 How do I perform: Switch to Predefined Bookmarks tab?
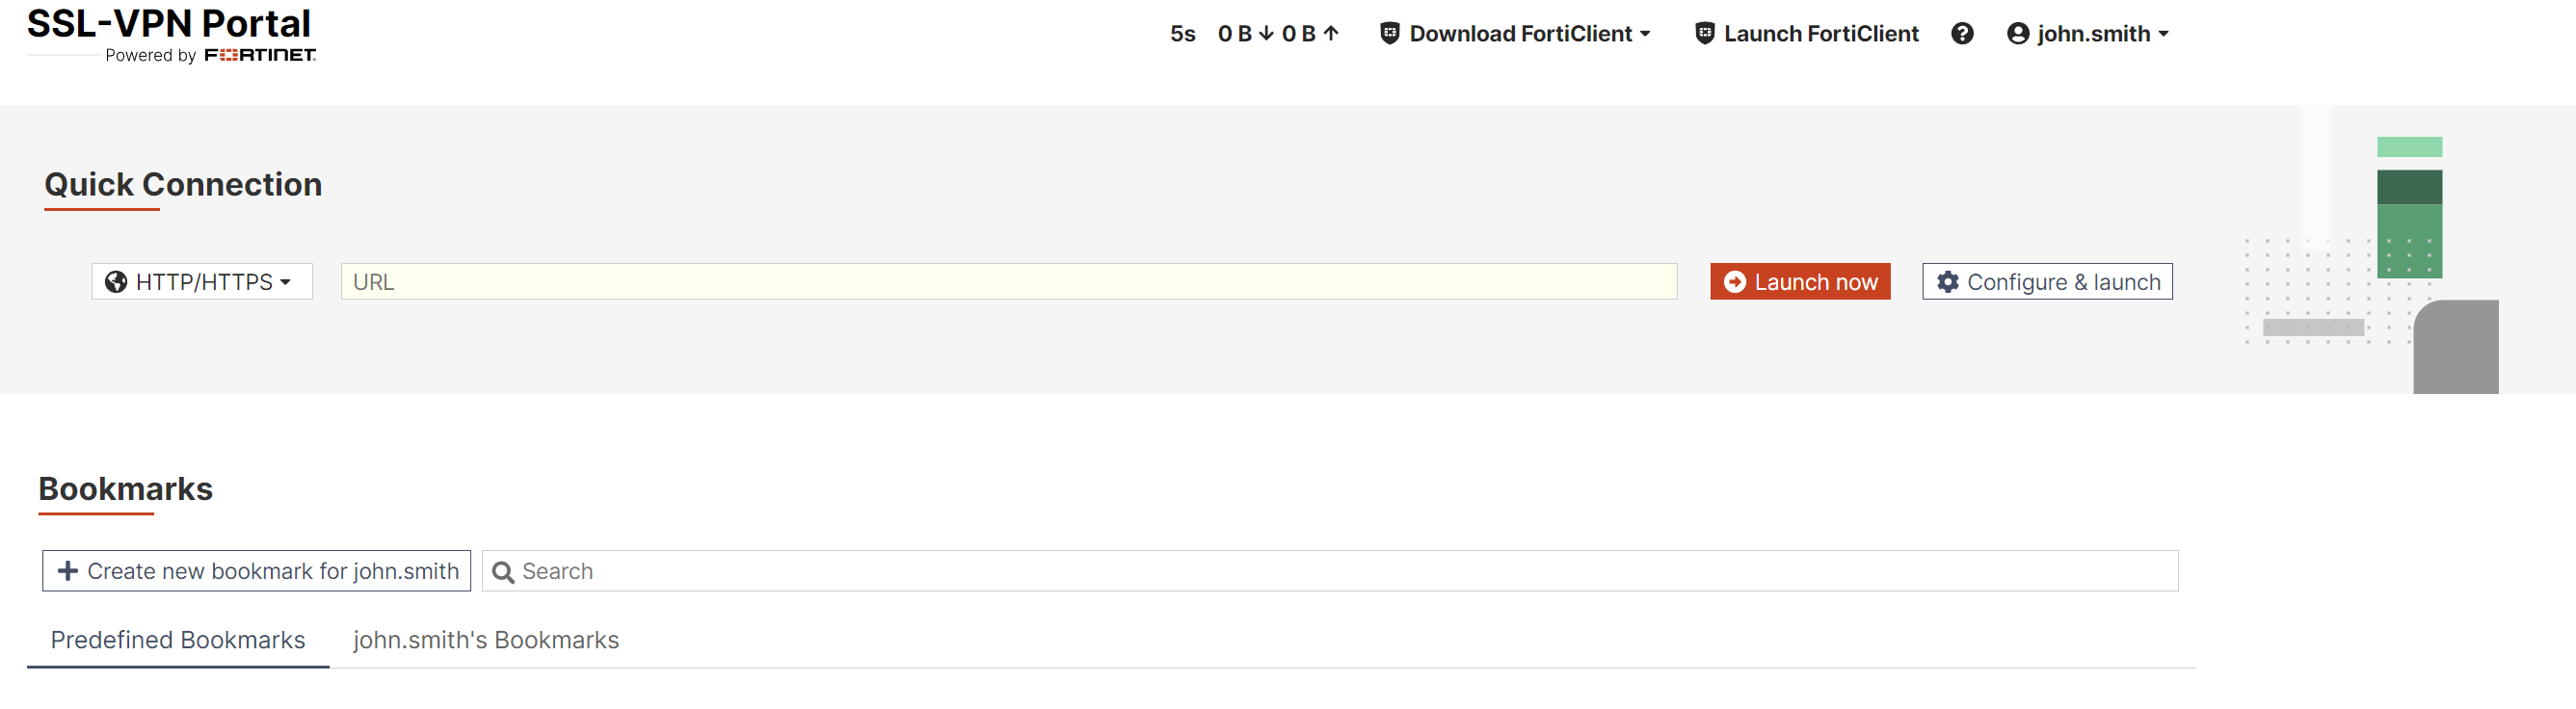point(178,640)
